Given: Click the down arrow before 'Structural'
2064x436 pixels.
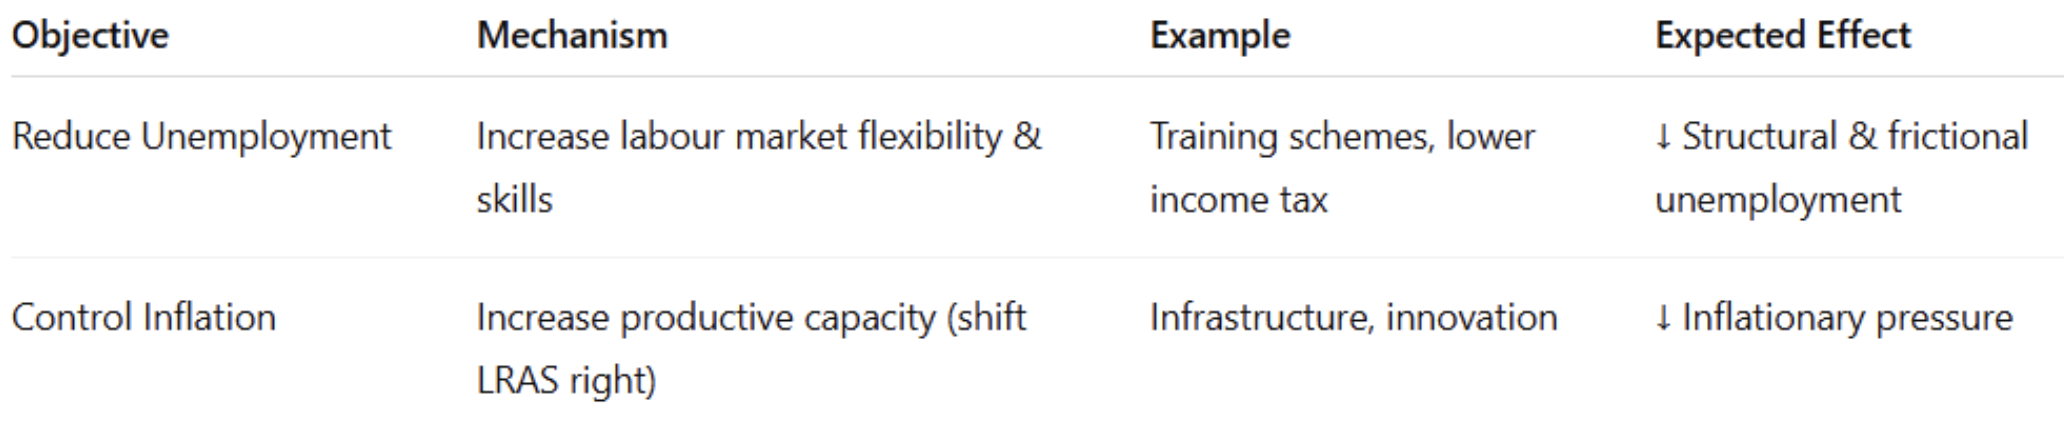Looking at the screenshot, I should click(1663, 137).
